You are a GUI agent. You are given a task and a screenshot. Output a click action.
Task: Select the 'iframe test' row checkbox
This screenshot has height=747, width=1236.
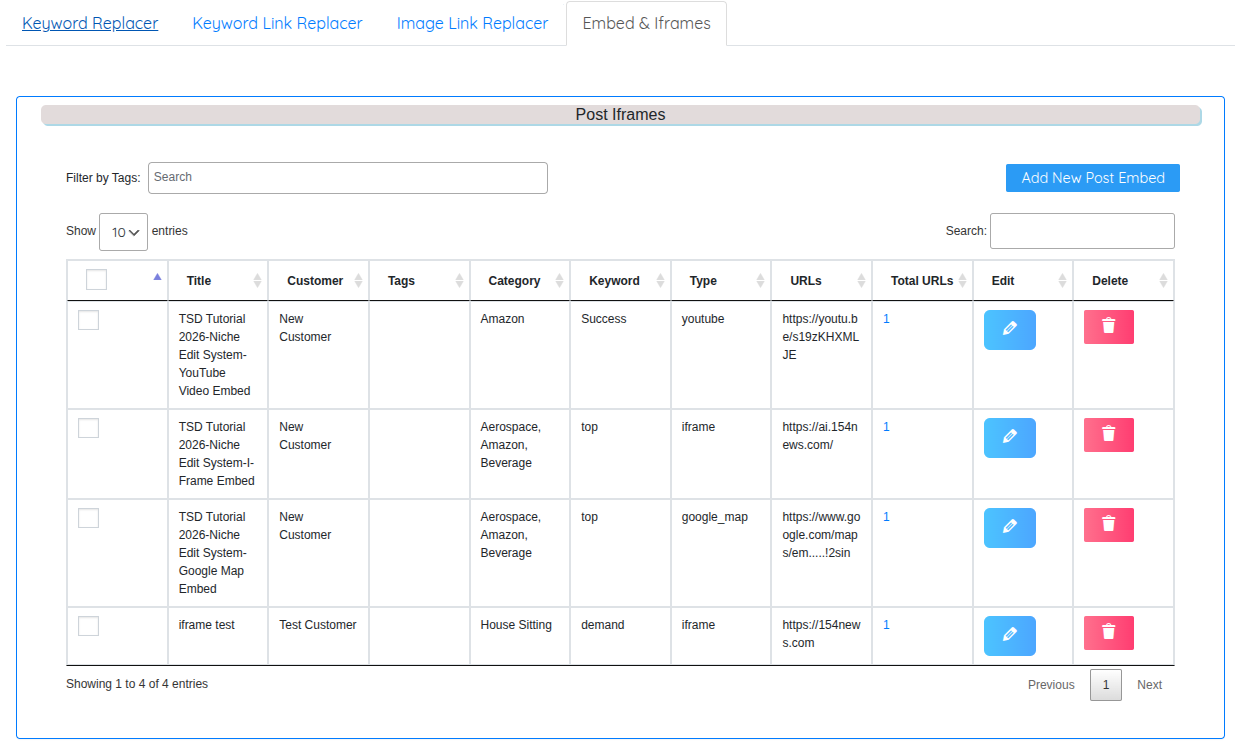pos(88,626)
